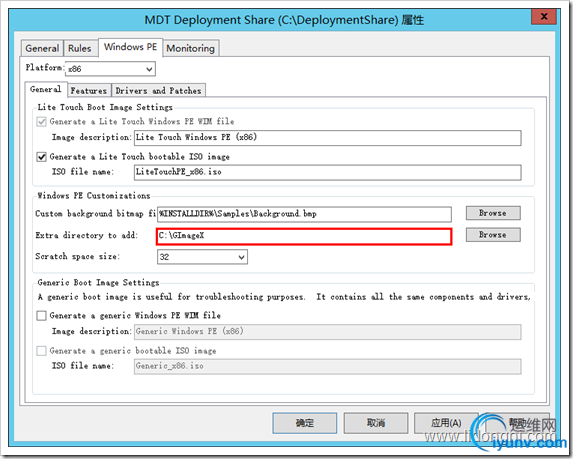The width and height of the screenshot is (573, 459).
Task: Click the Generic Windows PE description field
Action: tap(327, 332)
